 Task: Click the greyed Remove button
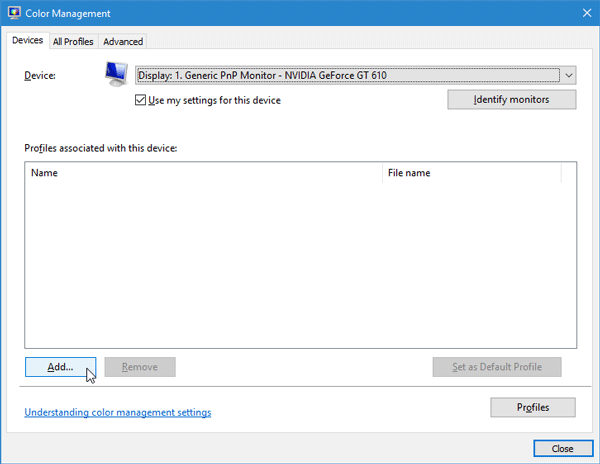[140, 367]
